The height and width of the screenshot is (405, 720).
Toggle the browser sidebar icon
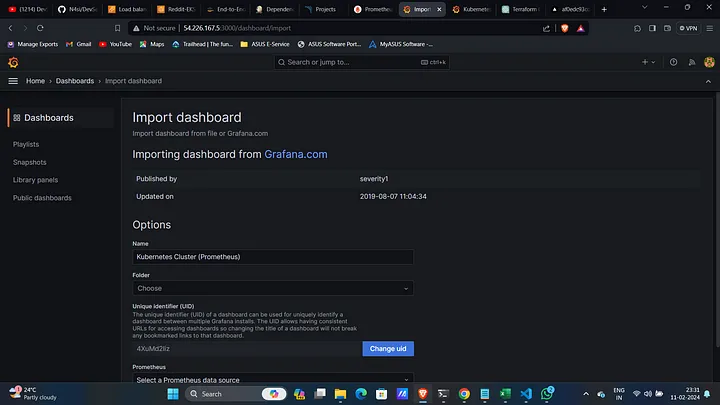[x=652, y=28]
